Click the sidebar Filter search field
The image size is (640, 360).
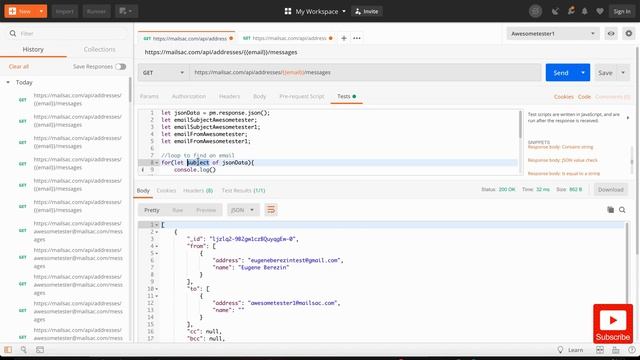(67, 33)
